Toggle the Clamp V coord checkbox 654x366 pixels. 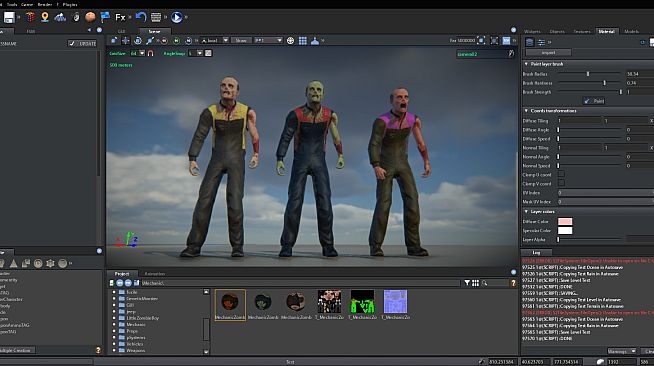561,183
